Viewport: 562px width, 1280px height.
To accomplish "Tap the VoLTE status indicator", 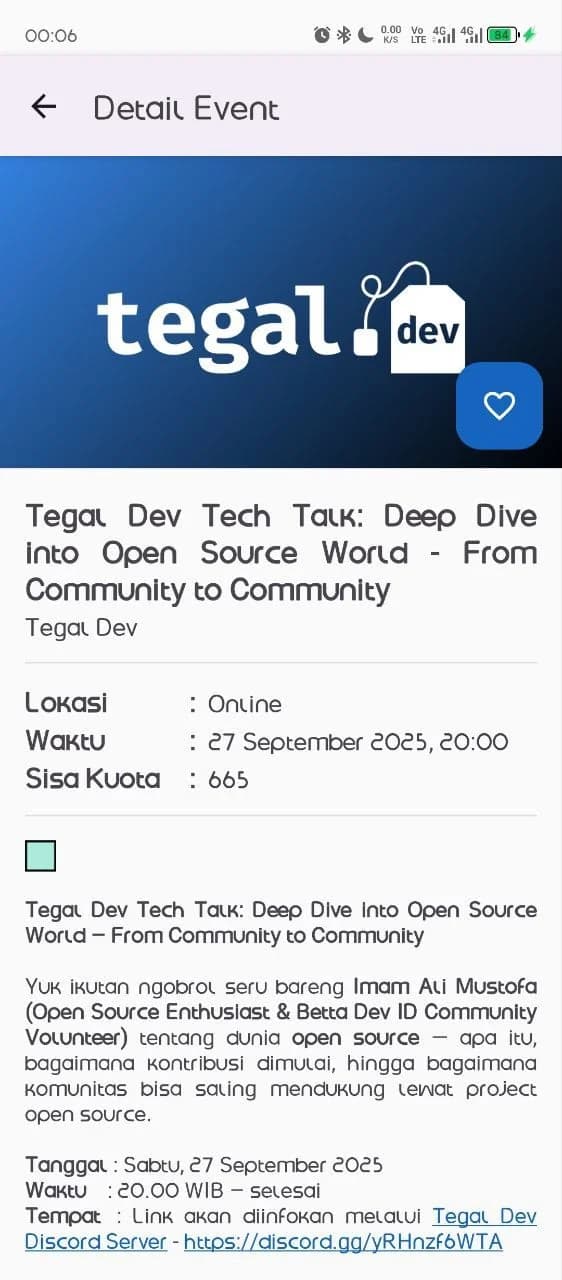I will [x=418, y=35].
